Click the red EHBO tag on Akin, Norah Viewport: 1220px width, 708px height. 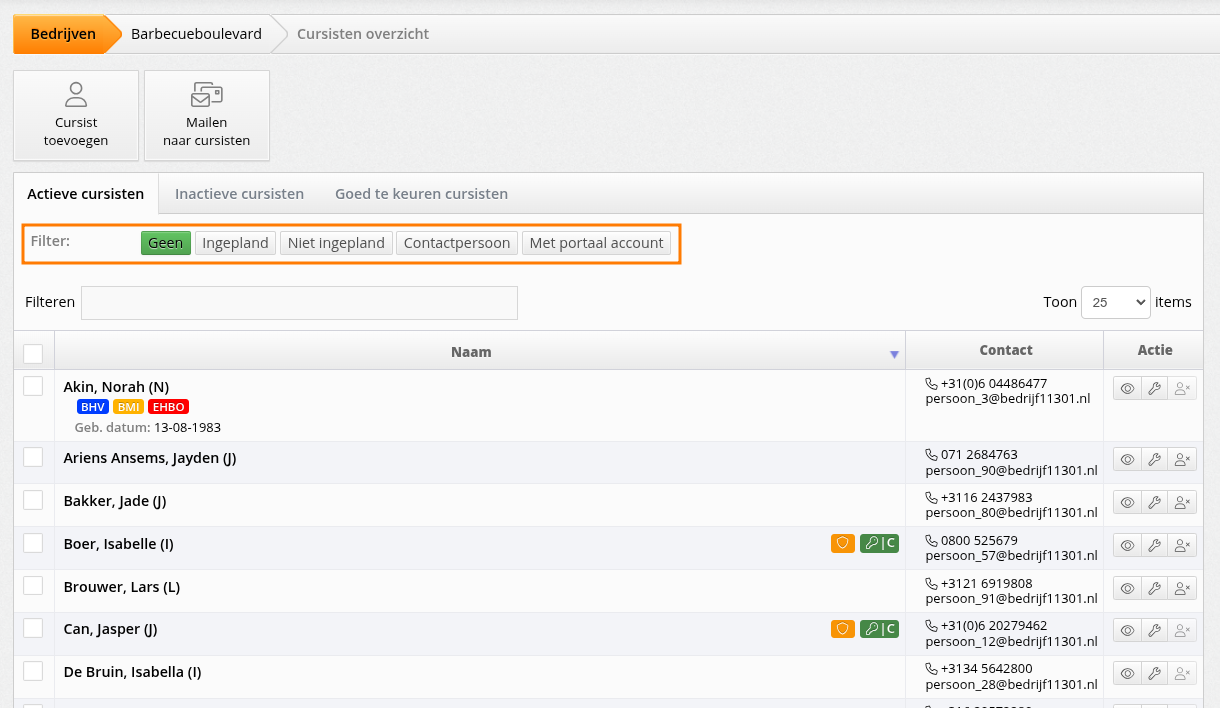click(168, 407)
